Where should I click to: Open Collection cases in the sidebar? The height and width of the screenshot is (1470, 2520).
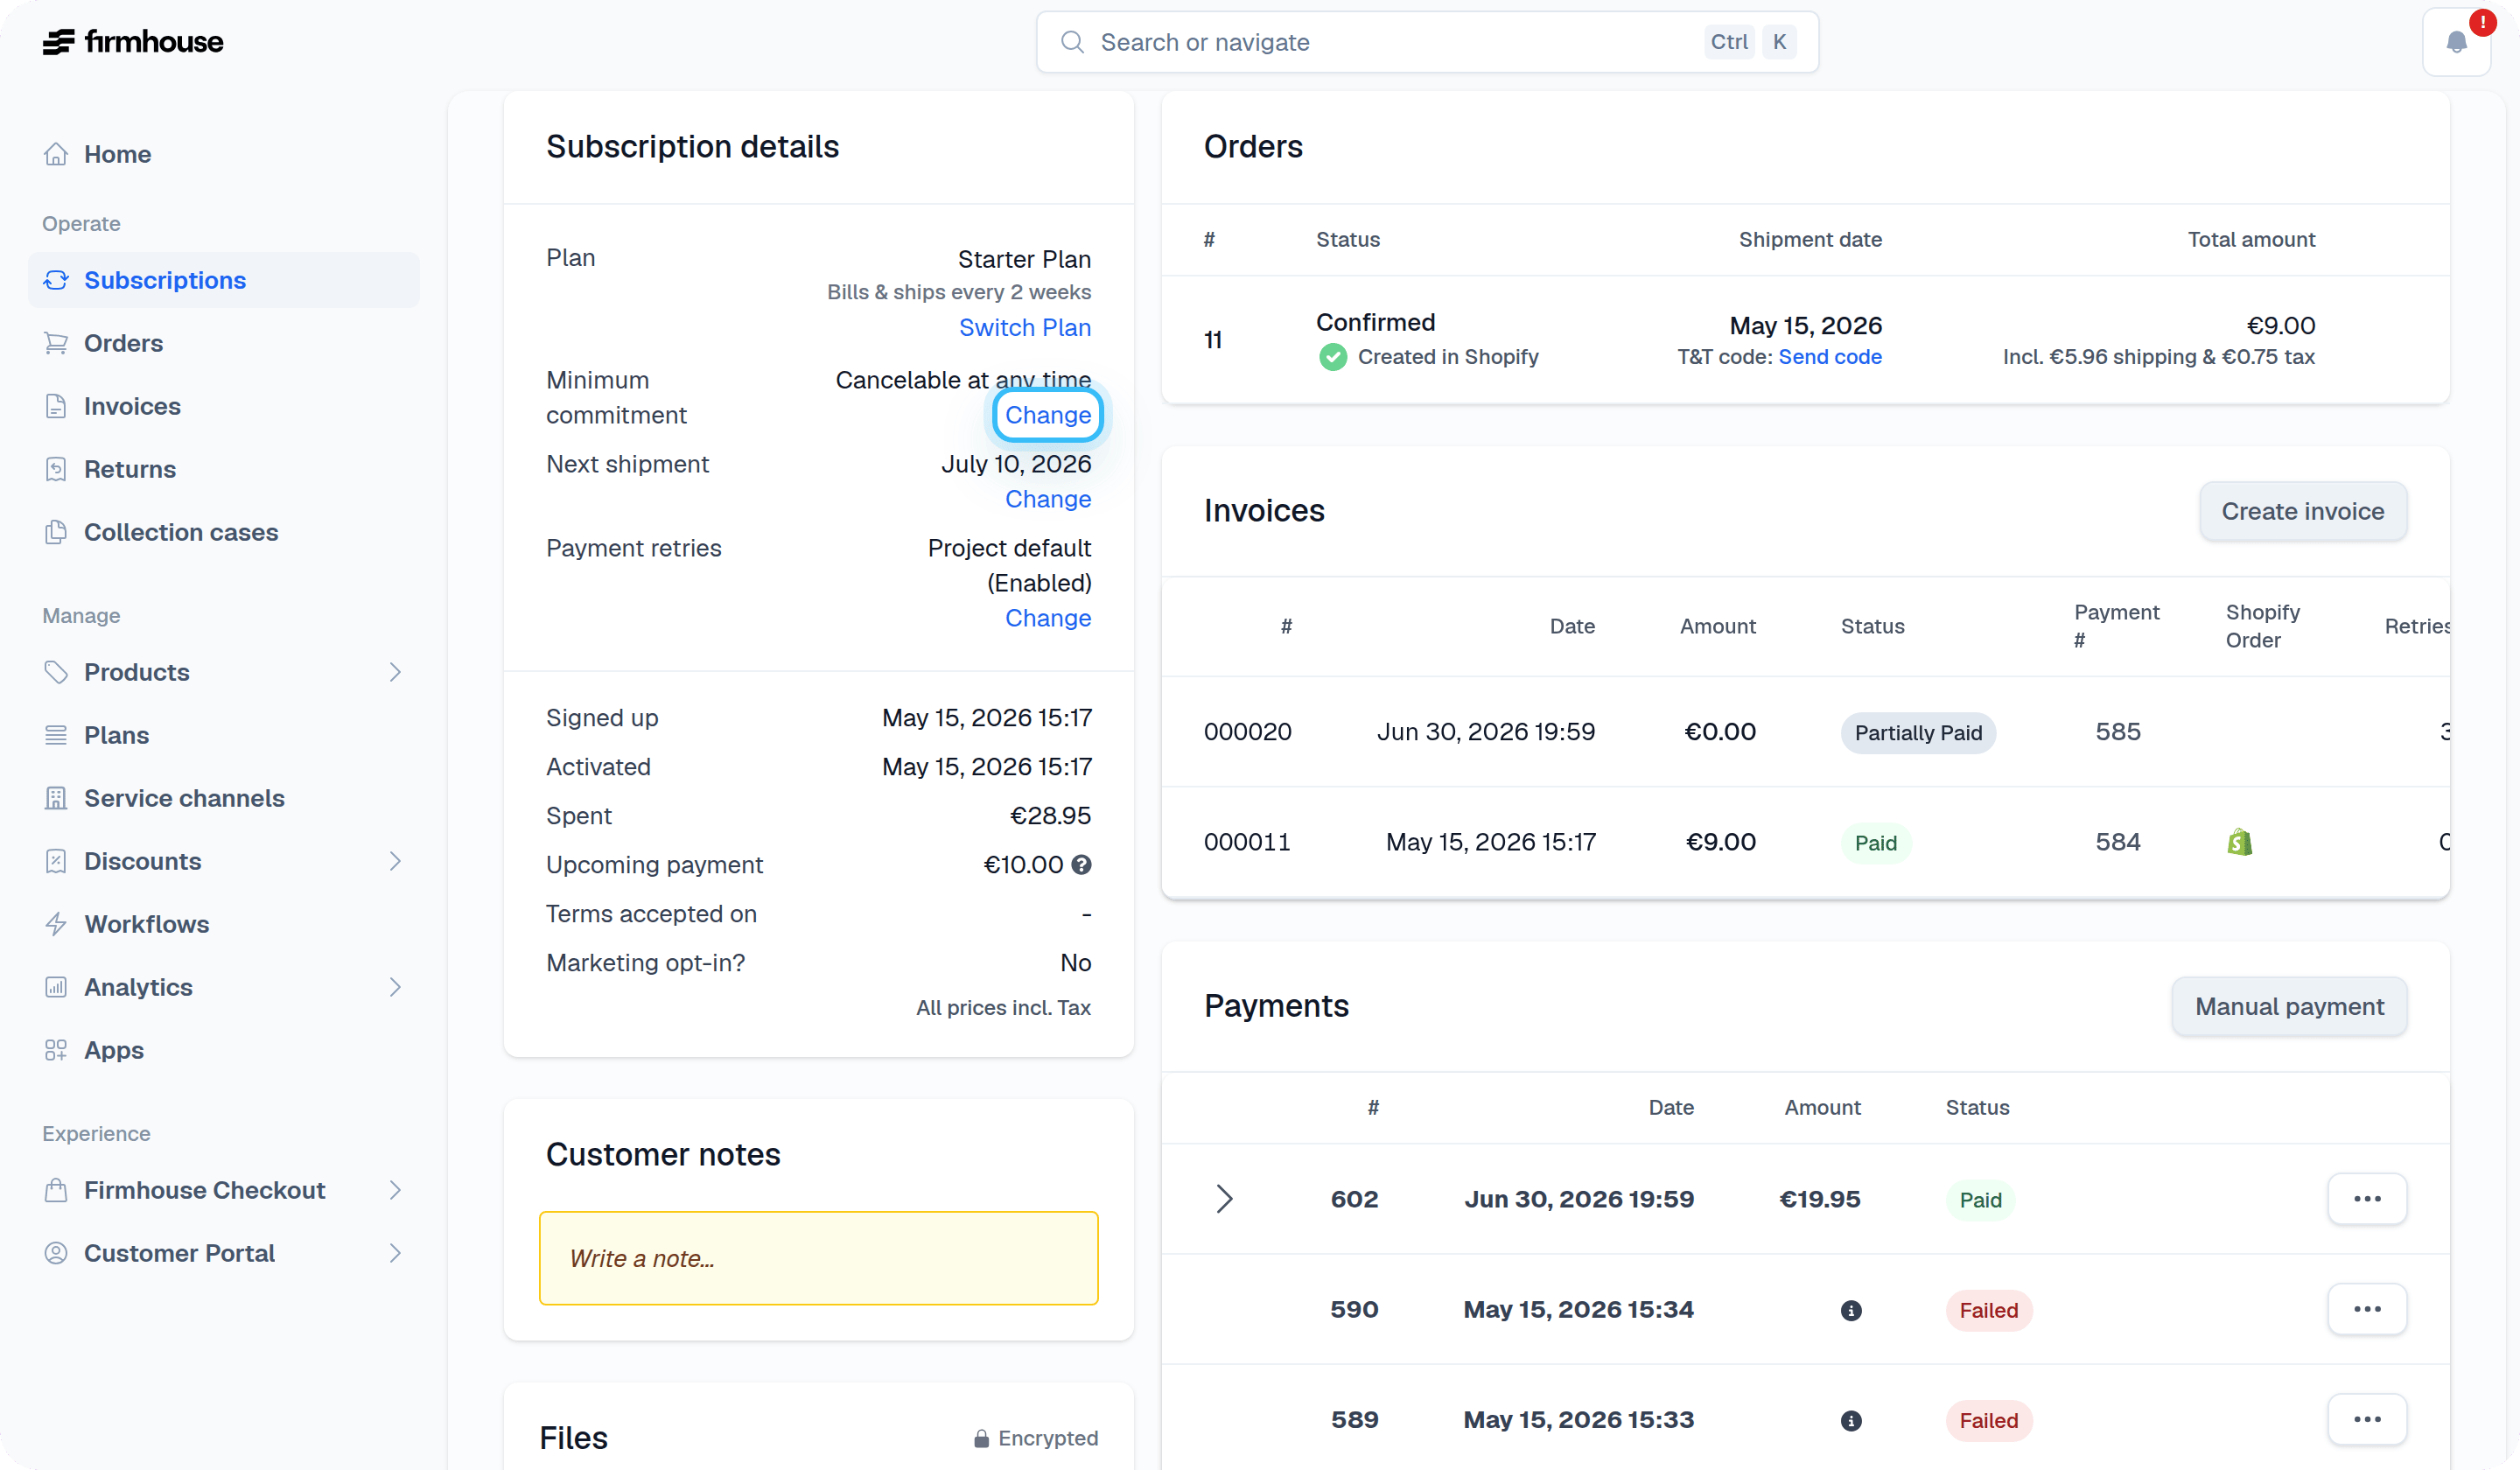(224, 532)
